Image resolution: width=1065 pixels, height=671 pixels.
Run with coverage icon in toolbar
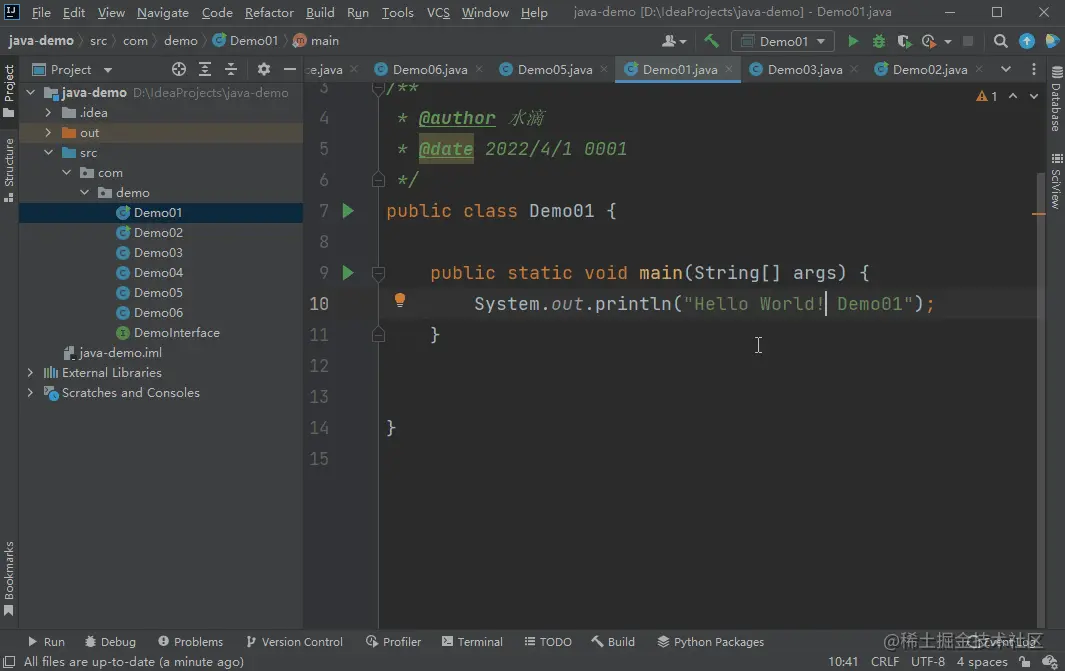click(x=904, y=41)
